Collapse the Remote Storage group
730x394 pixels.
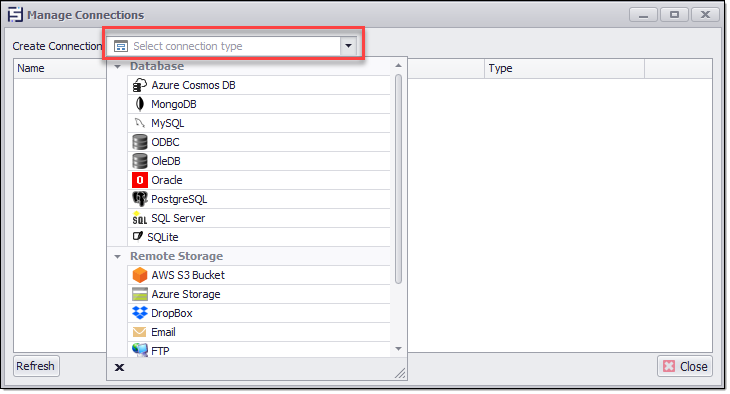[x=117, y=257]
